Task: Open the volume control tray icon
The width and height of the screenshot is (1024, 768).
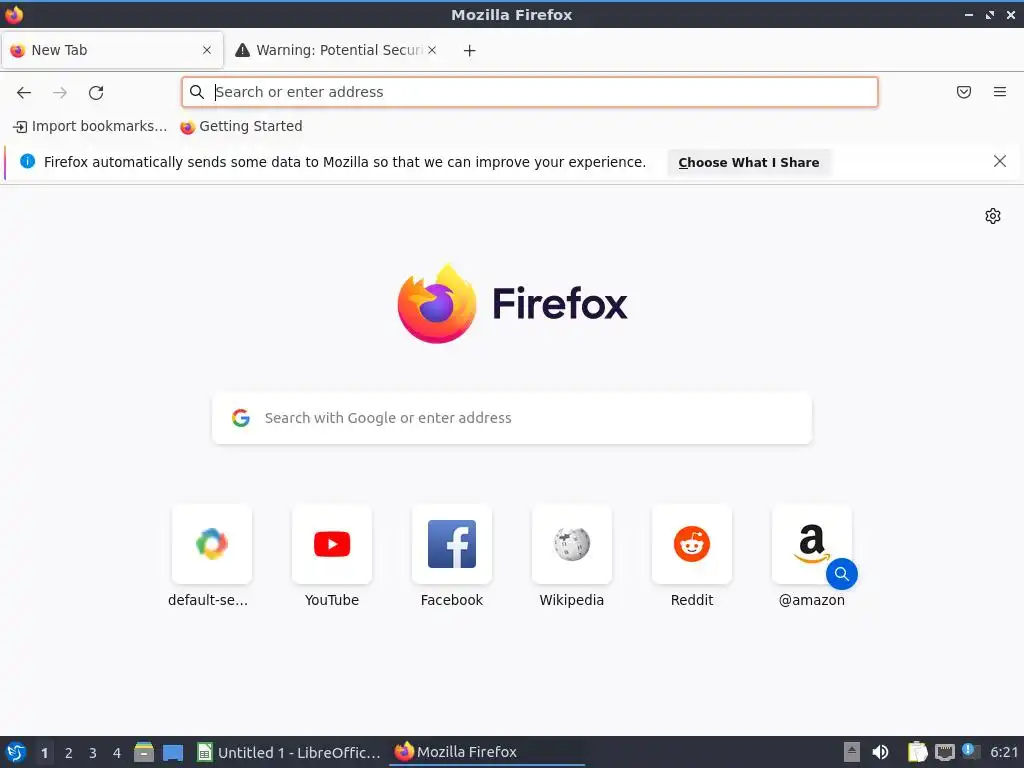Action: [880, 752]
